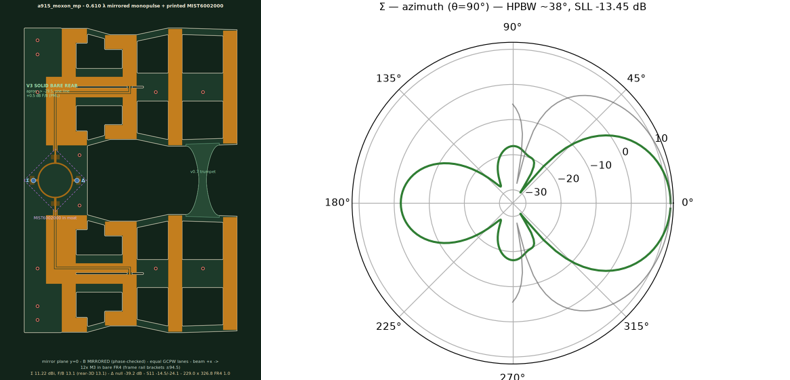The height and width of the screenshot is (380, 790).
Task: Click the Σ azimuth polar plot title
Action: point(512,7)
